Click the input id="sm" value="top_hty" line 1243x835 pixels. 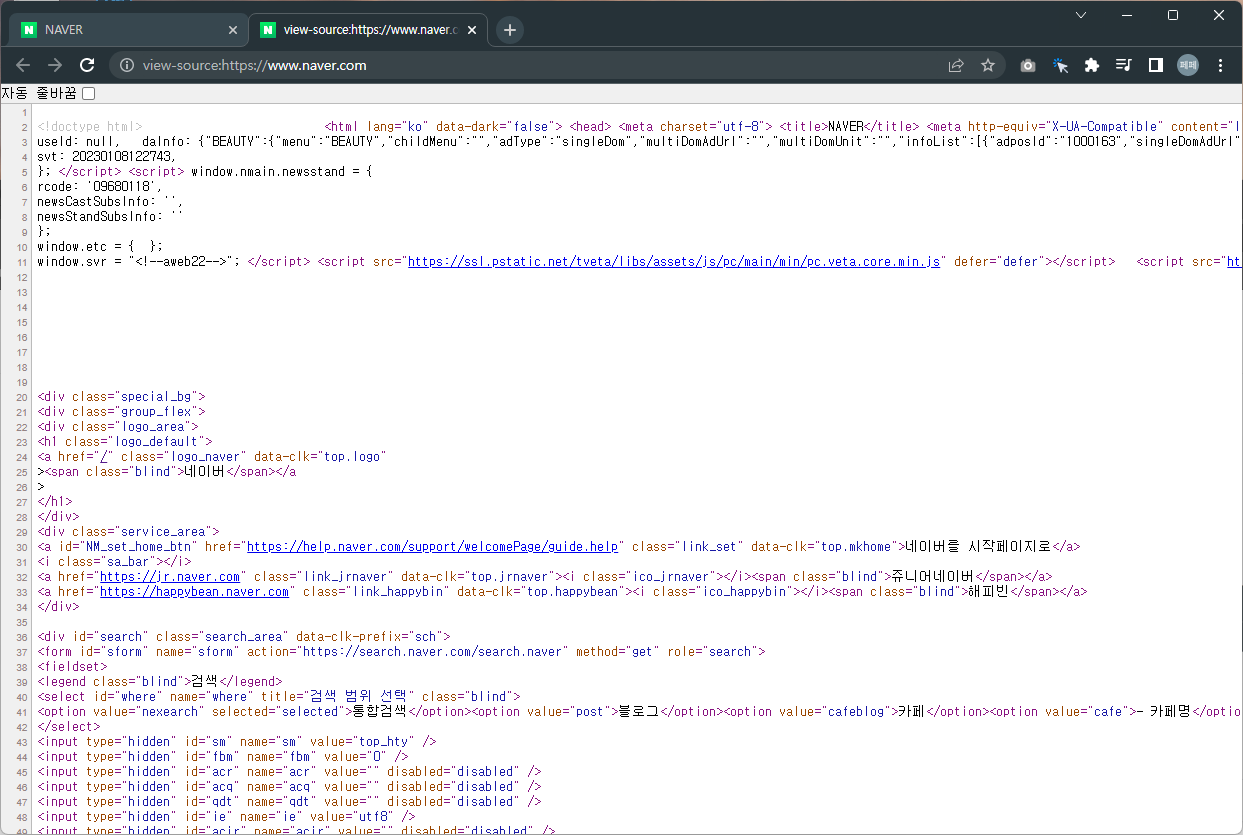pos(237,742)
